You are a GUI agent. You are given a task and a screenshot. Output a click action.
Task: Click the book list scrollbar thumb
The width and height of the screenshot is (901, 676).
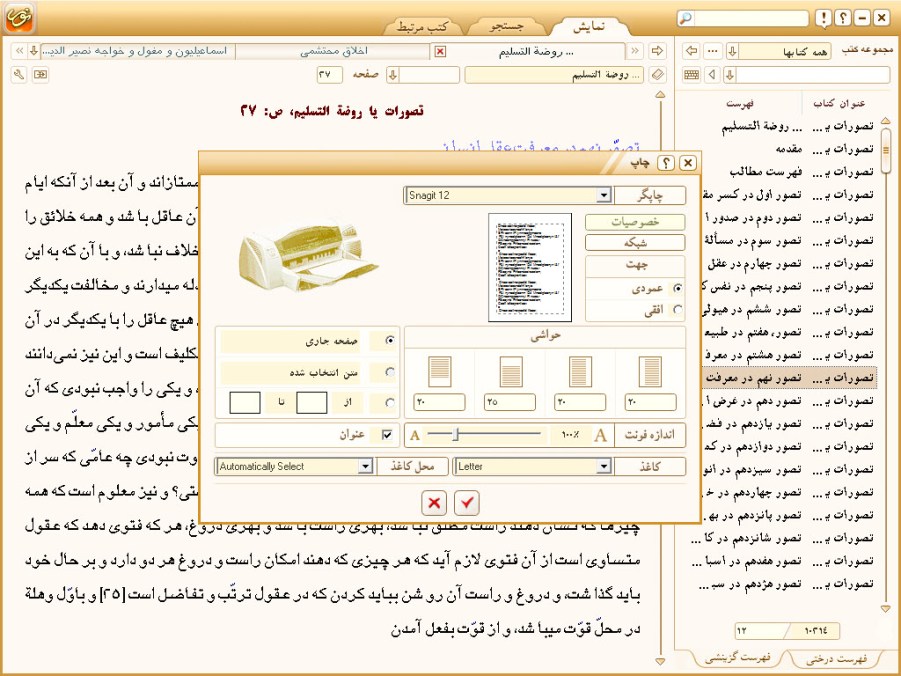click(885, 149)
